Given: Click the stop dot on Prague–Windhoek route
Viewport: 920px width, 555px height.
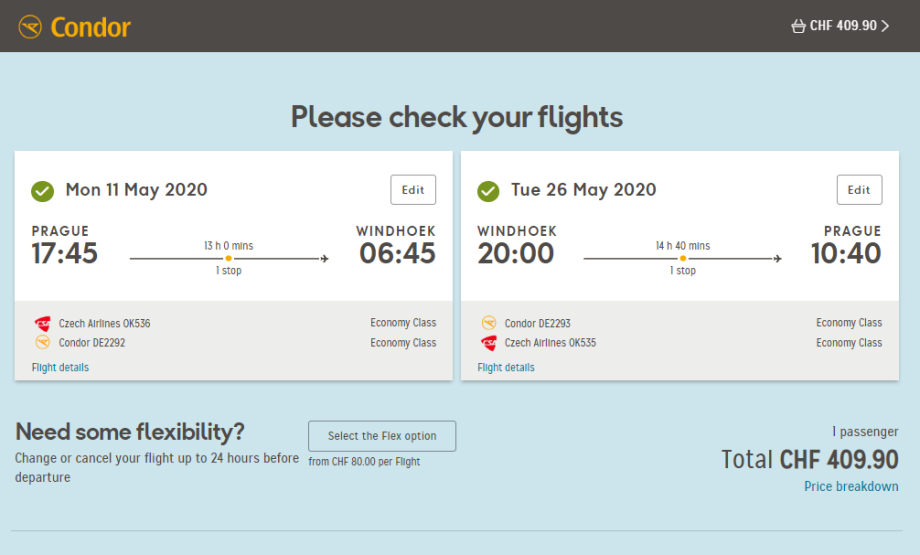Looking at the screenshot, I should (x=229, y=259).
